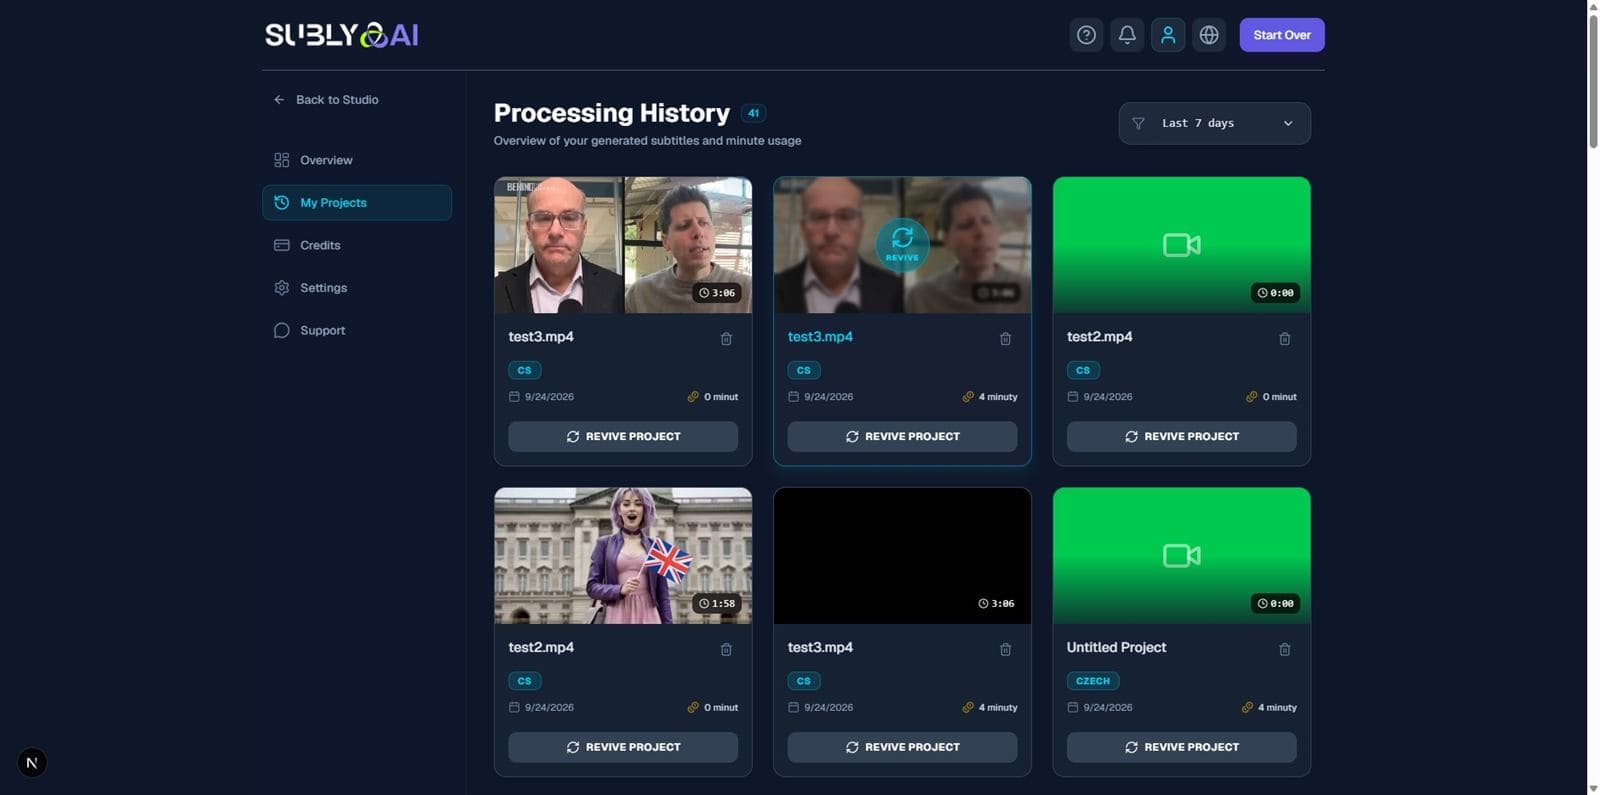This screenshot has width=1600, height=795.
Task: Click trash icon on green-thumbnail test2.mp4 card
Action: click(1285, 338)
